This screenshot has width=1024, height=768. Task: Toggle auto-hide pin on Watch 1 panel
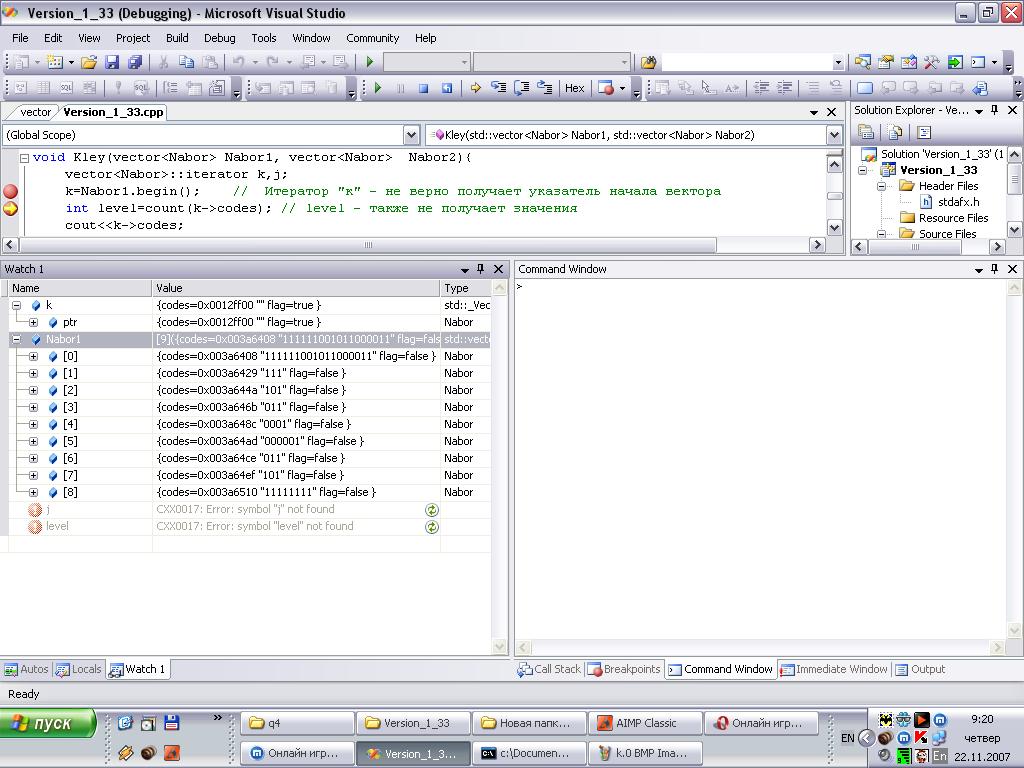coord(481,269)
